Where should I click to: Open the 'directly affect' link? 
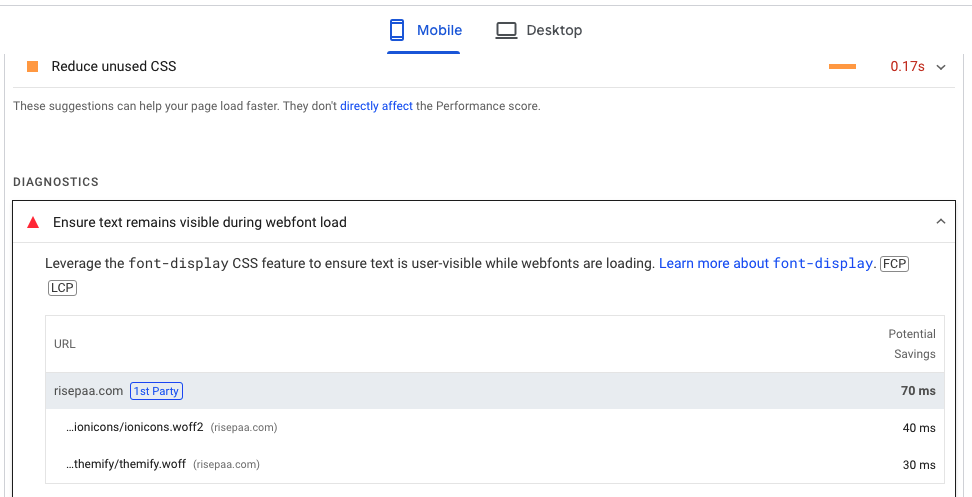[x=376, y=106]
